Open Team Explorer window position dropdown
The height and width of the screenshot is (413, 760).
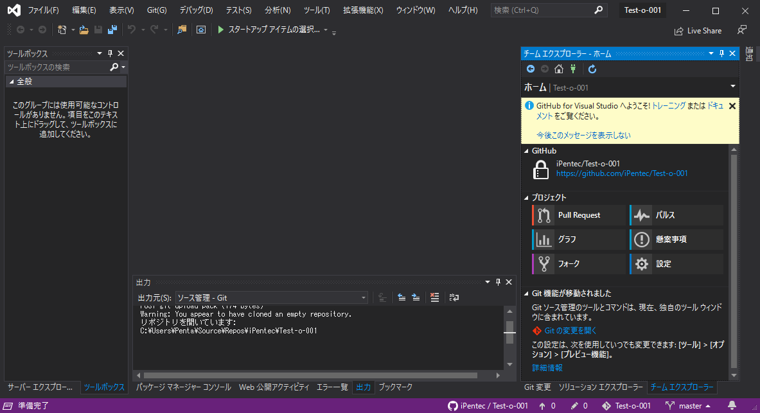tap(711, 53)
